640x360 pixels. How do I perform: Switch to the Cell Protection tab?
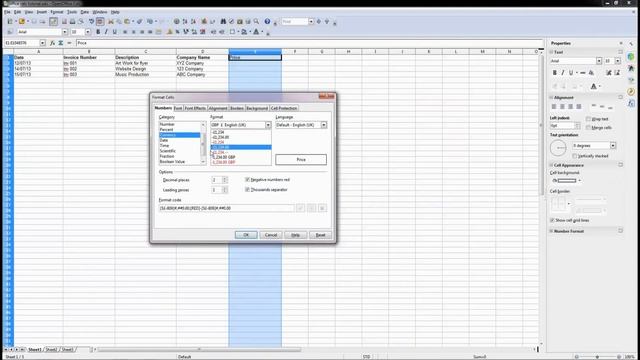click(284, 108)
